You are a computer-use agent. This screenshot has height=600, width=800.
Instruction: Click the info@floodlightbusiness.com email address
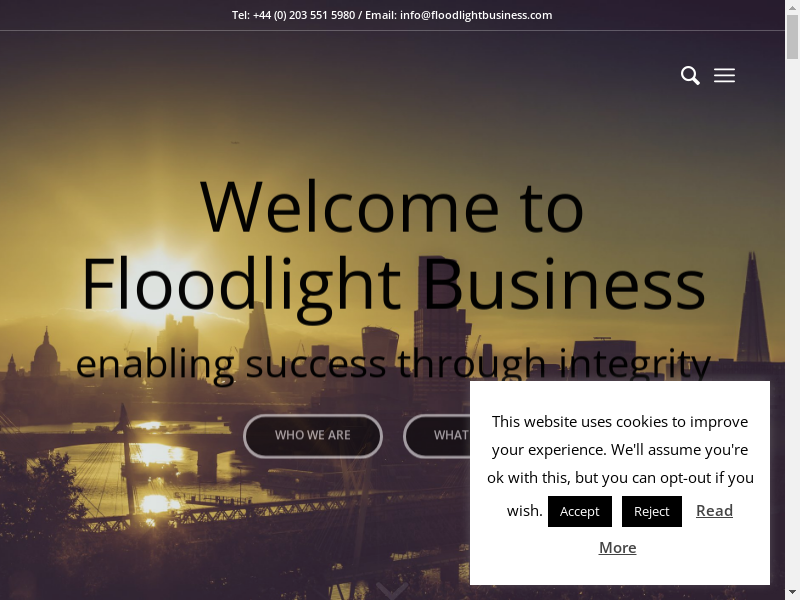pos(476,15)
